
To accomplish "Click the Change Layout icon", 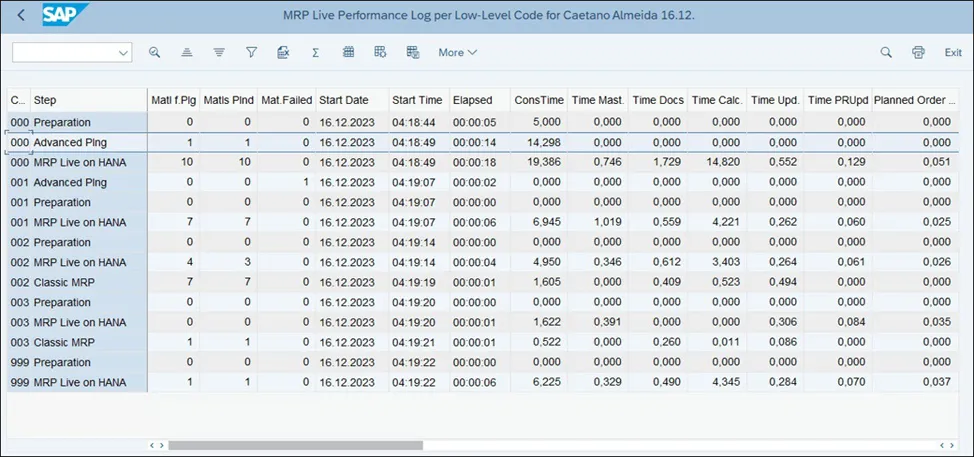I will point(381,52).
